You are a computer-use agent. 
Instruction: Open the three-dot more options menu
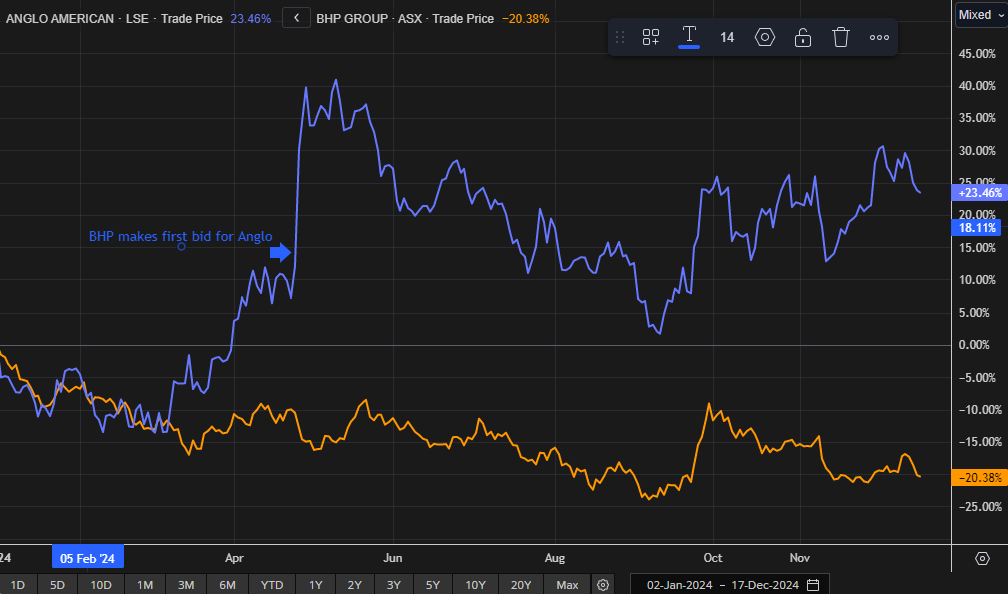click(x=879, y=37)
